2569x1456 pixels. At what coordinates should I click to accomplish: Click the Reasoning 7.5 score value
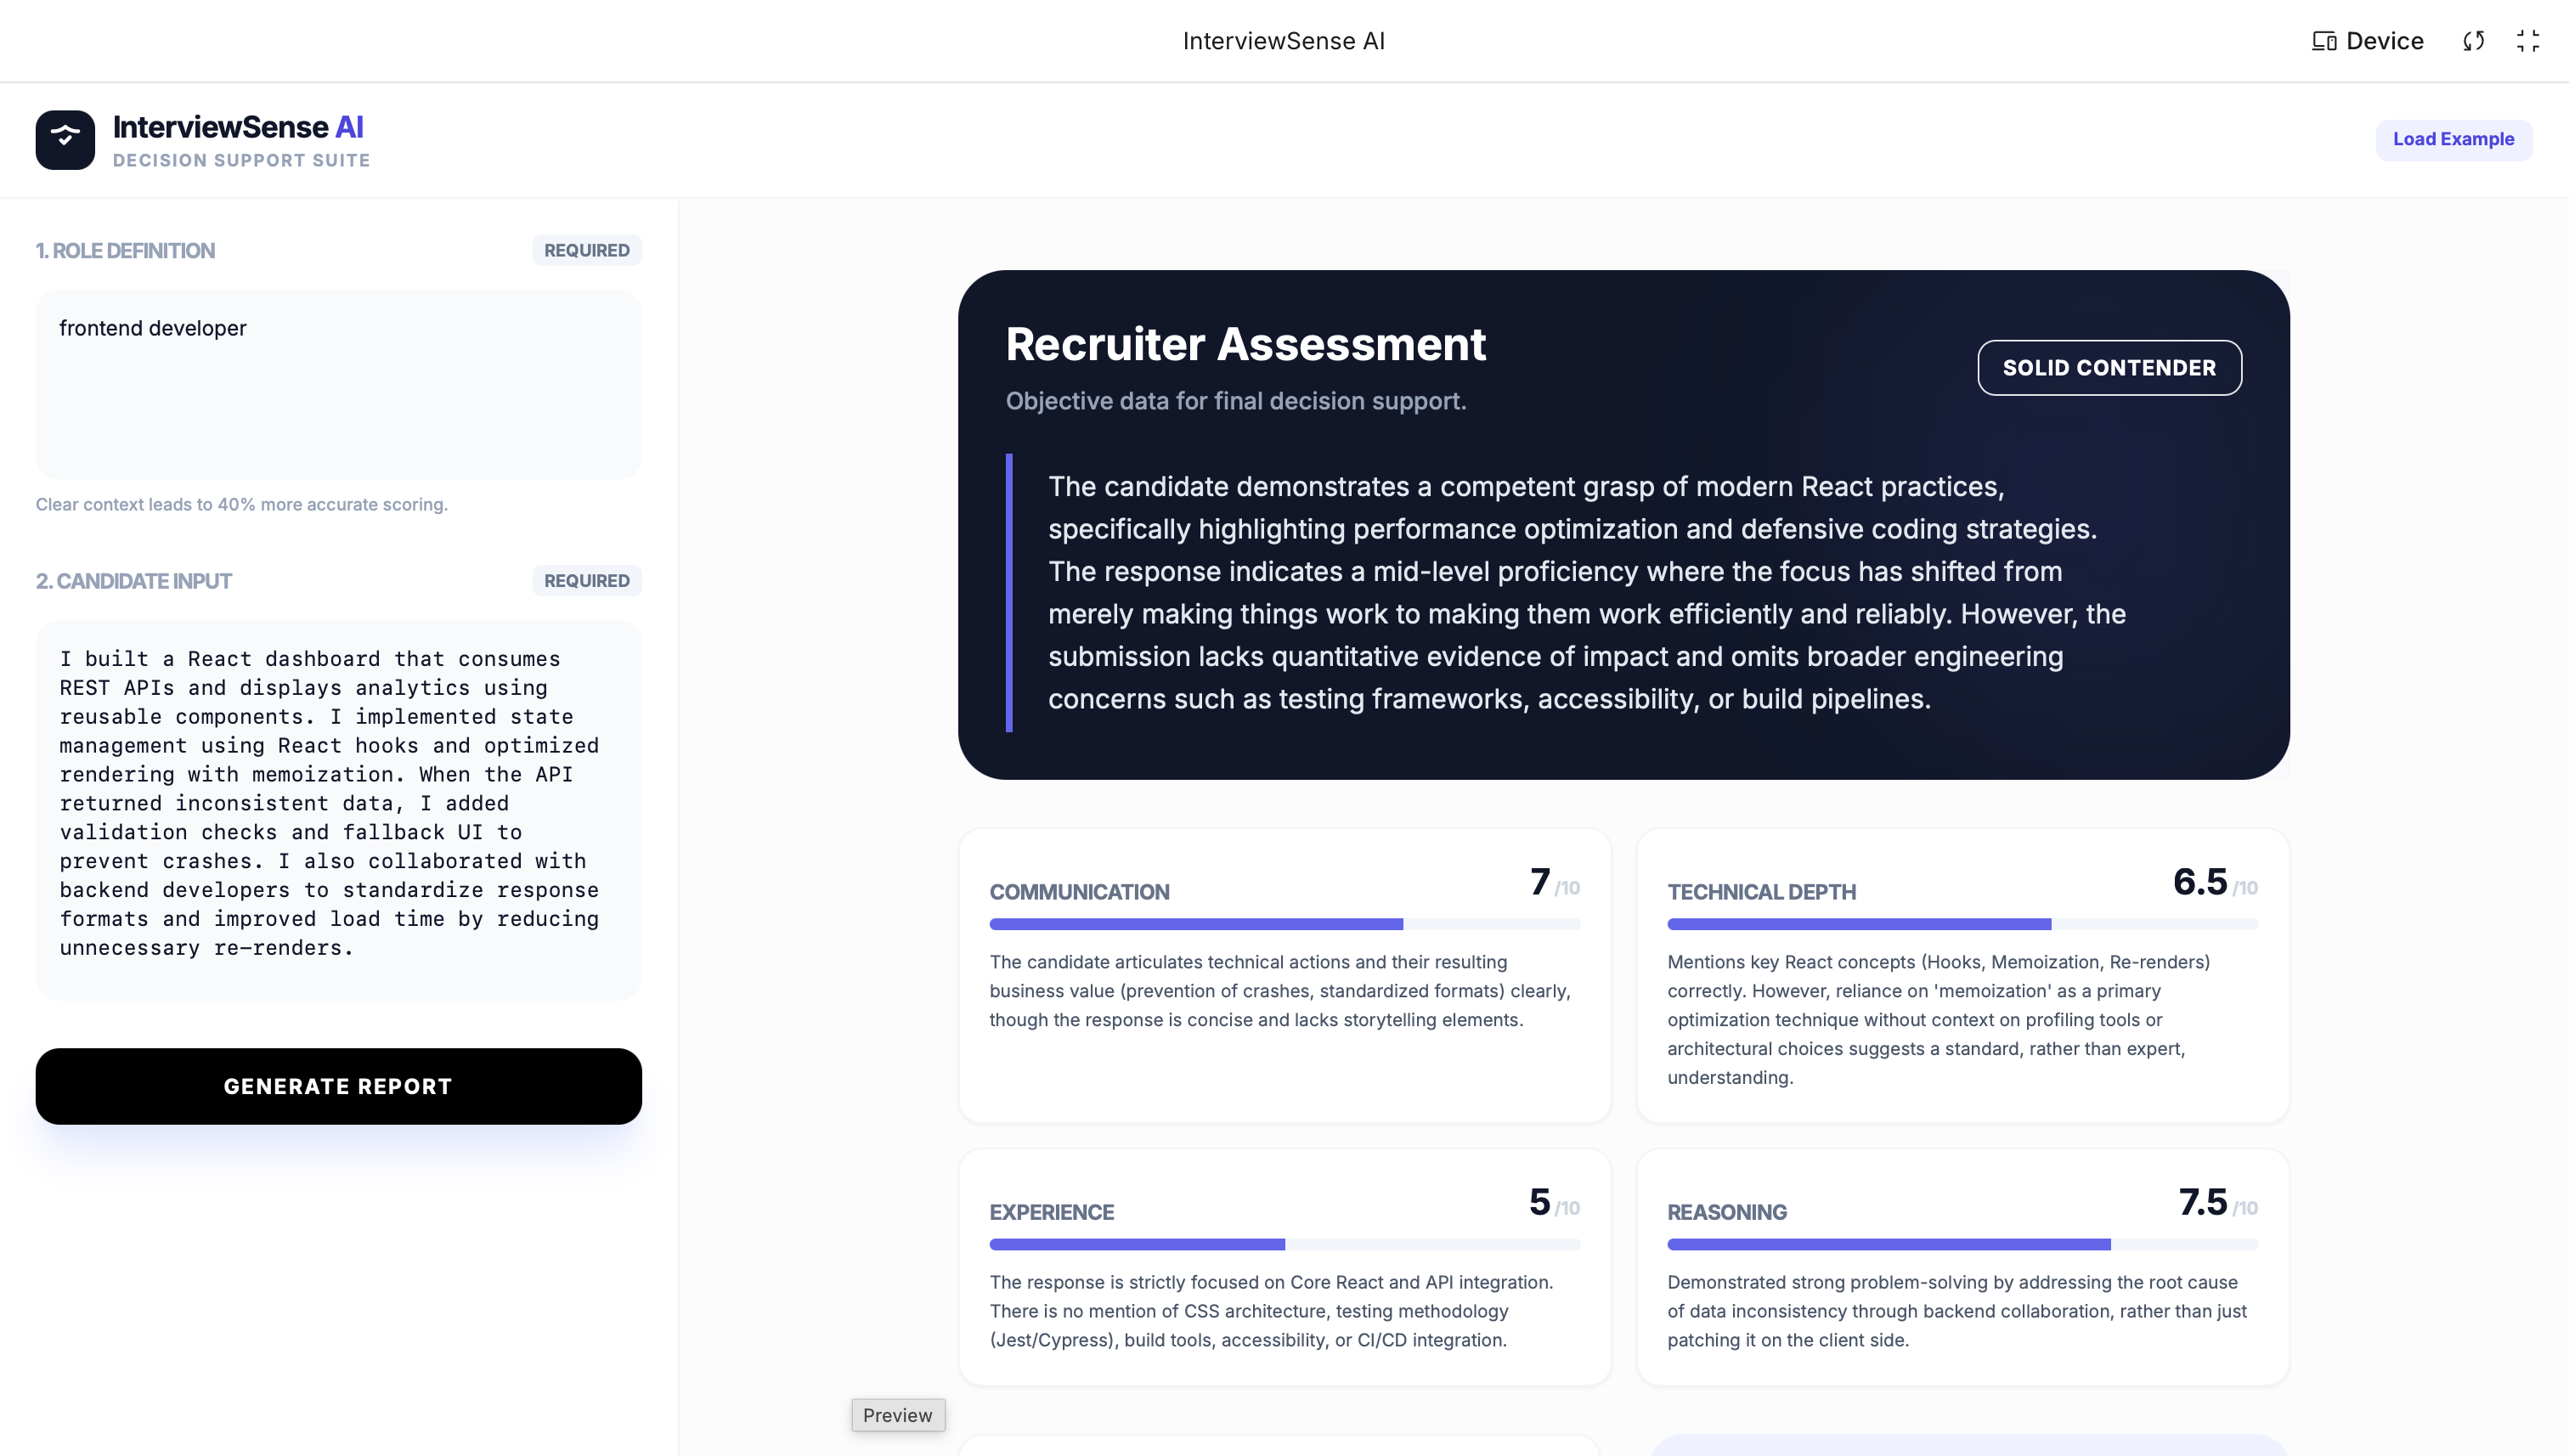tap(2202, 1201)
